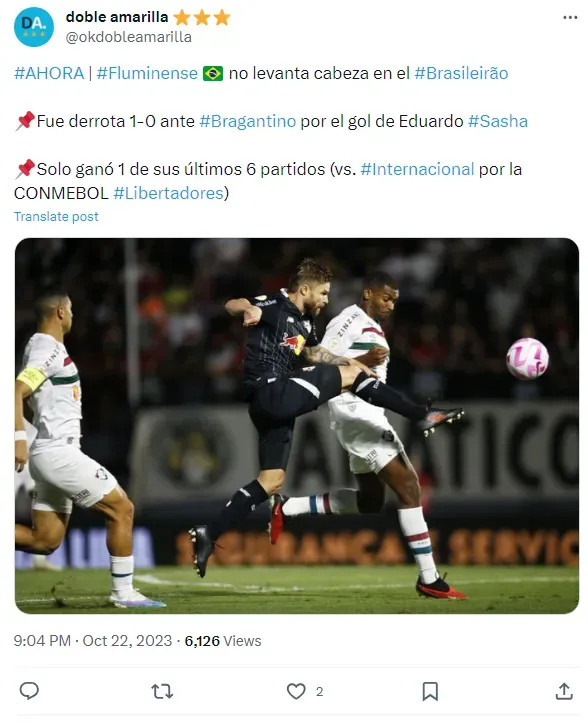Open the football match photo

297,426
